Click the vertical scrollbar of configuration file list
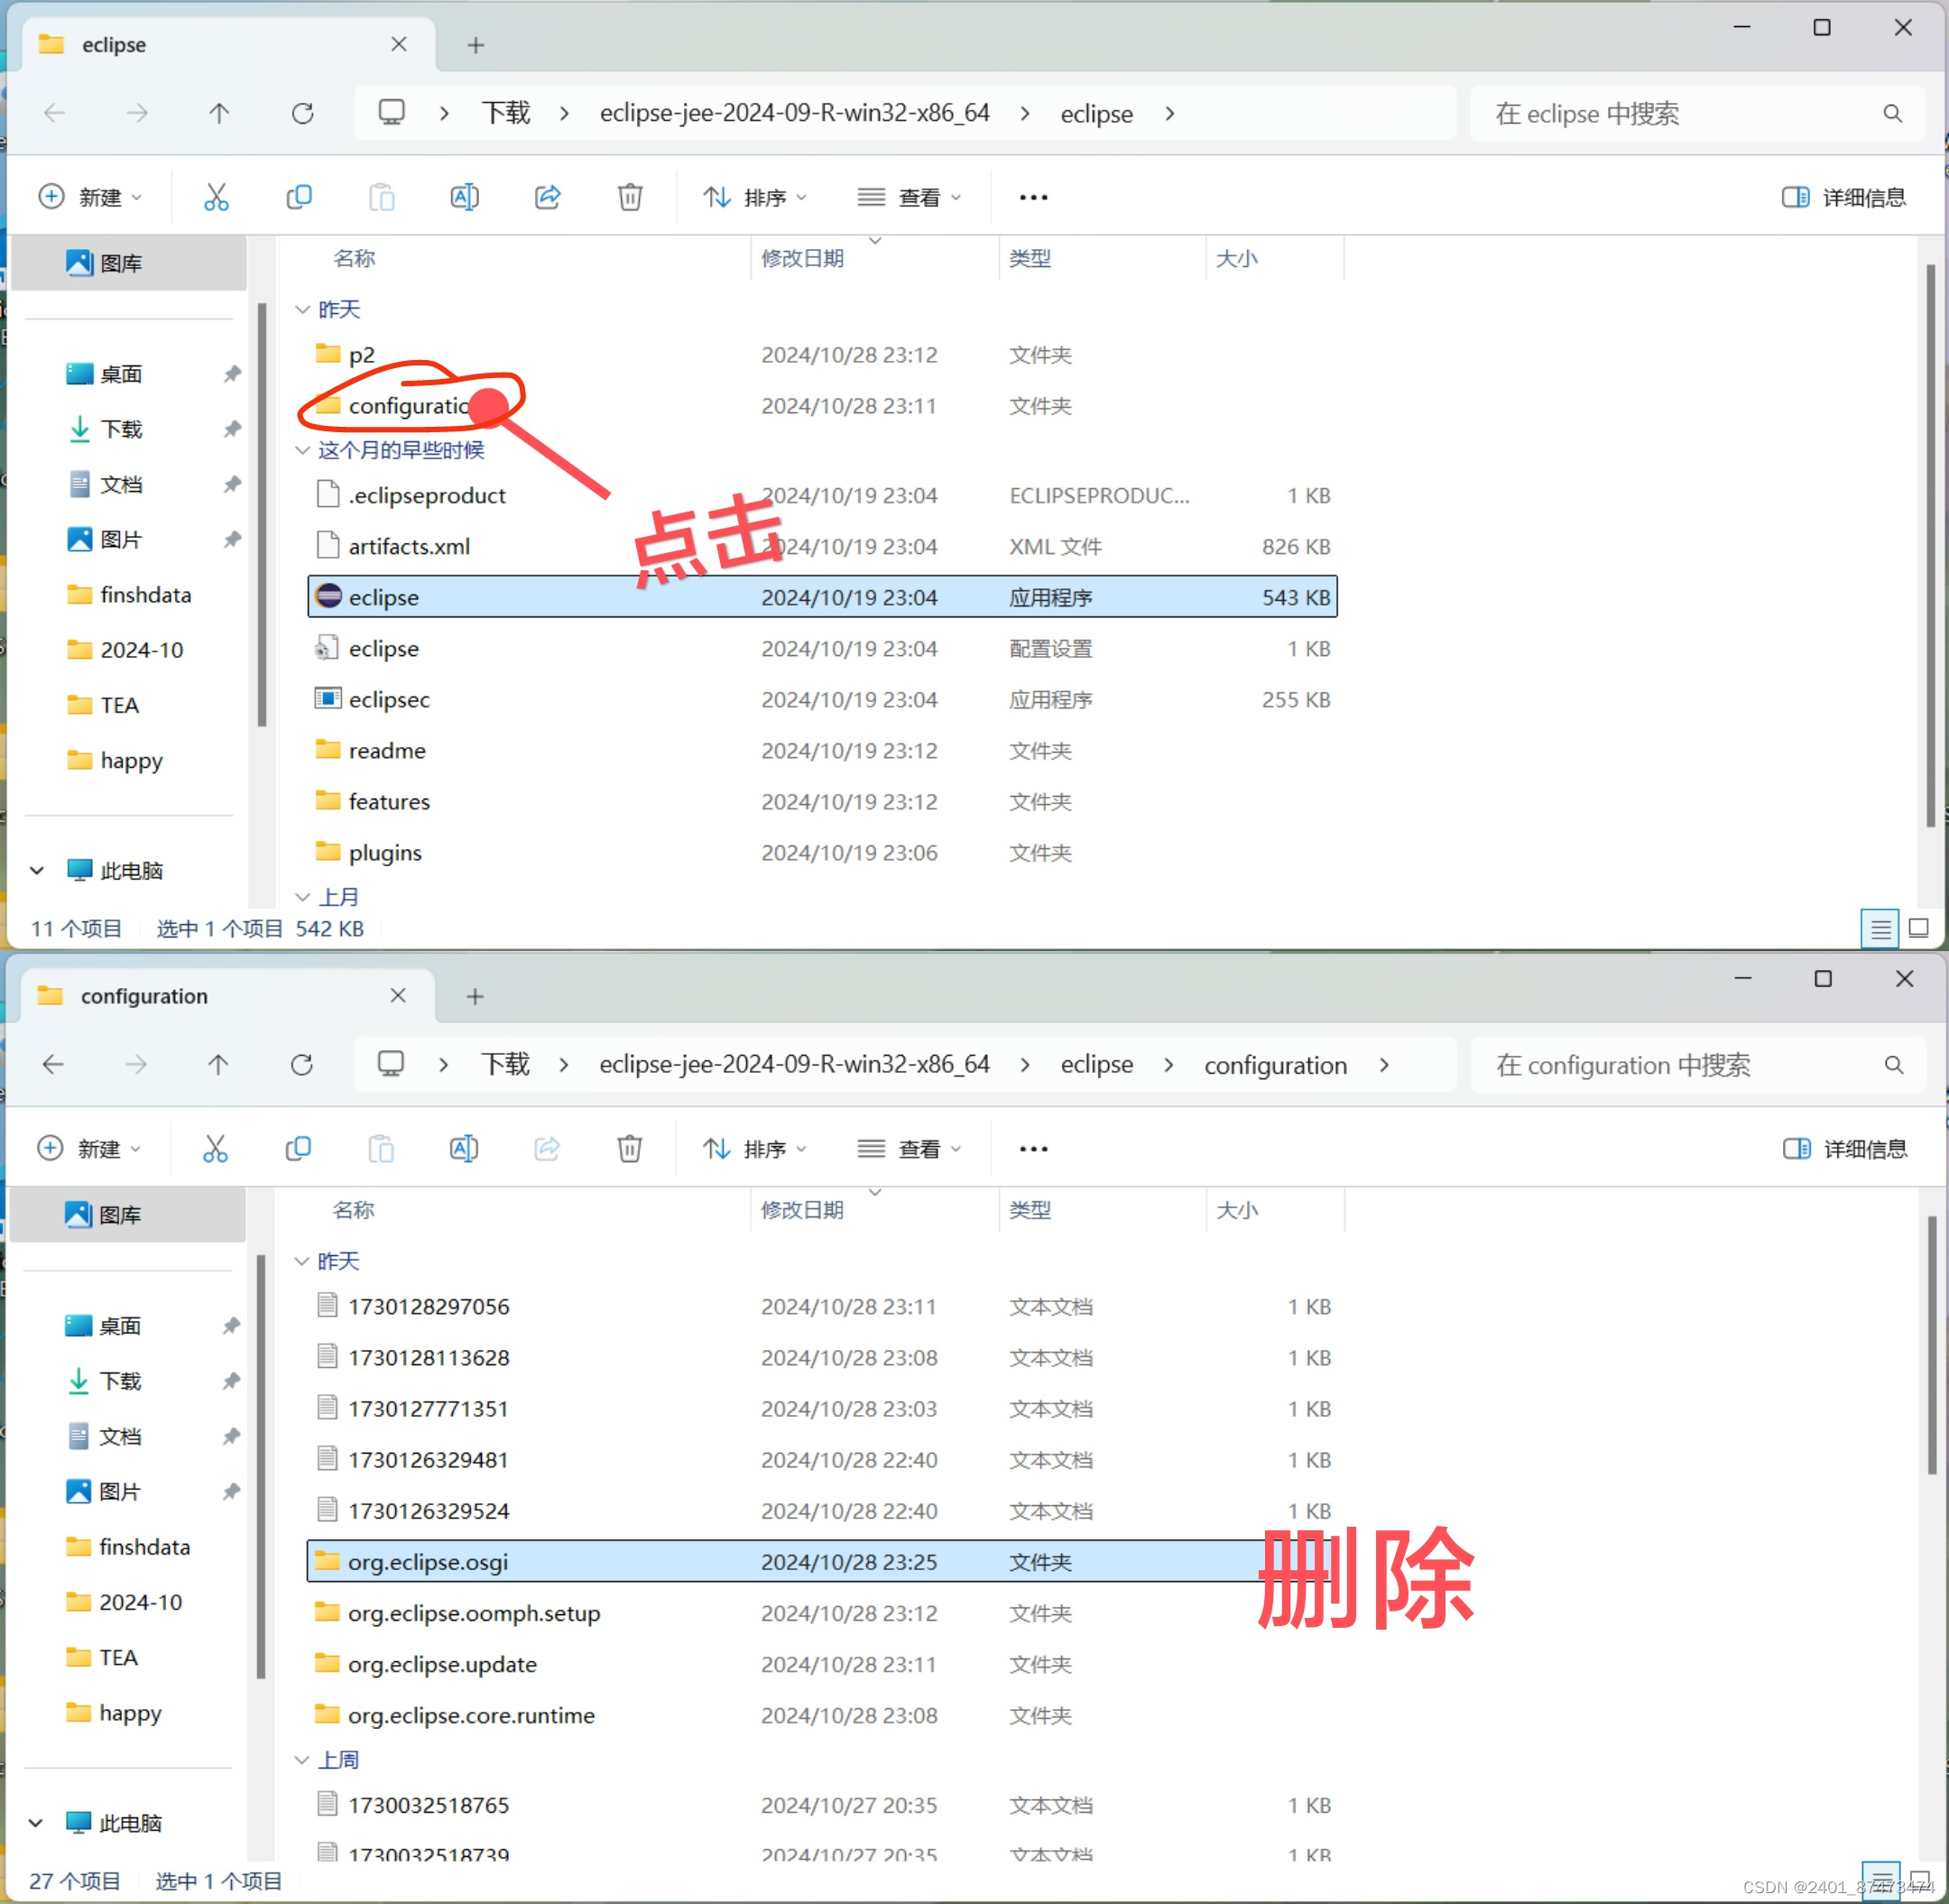This screenshot has width=1949, height=1904. coord(1932,1344)
